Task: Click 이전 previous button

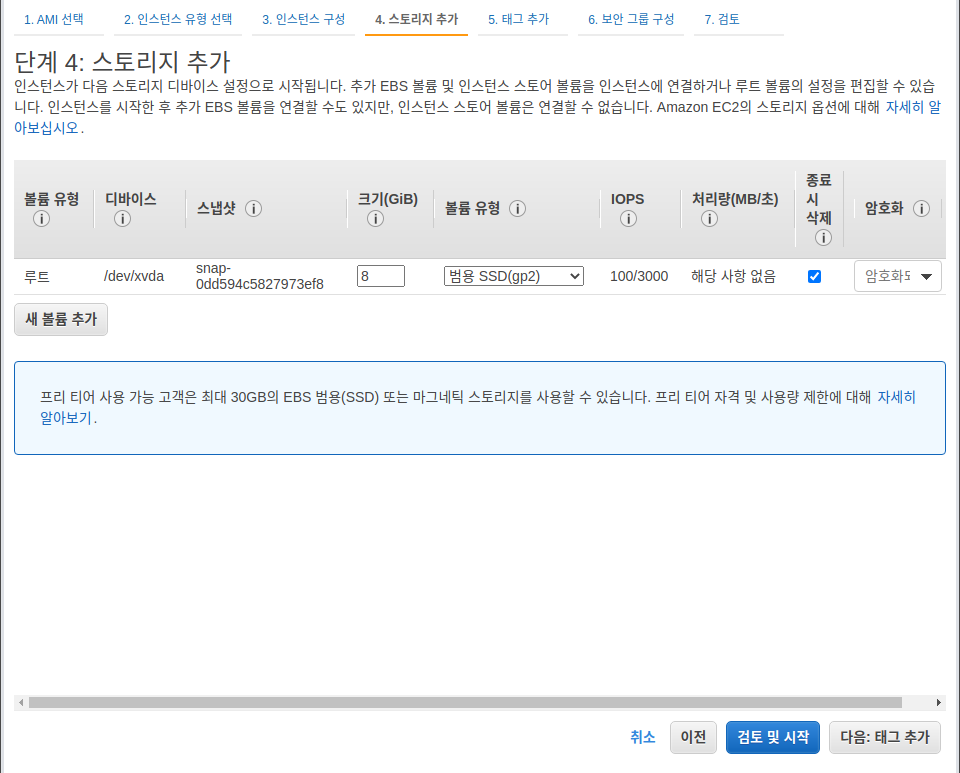Action: pyautogui.click(x=693, y=737)
